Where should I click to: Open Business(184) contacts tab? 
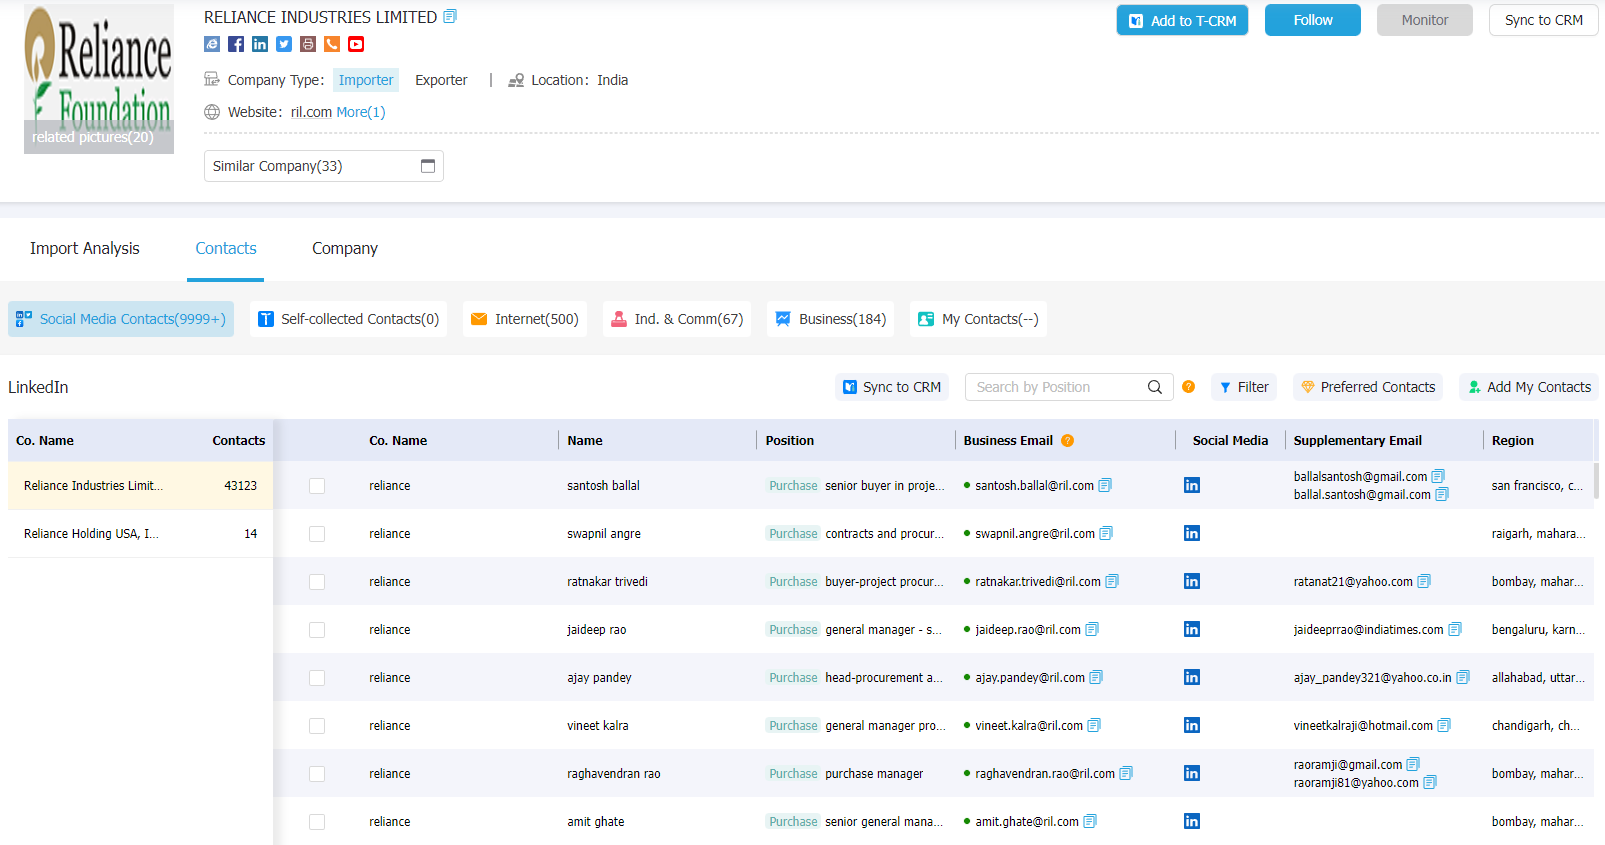(831, 319)
